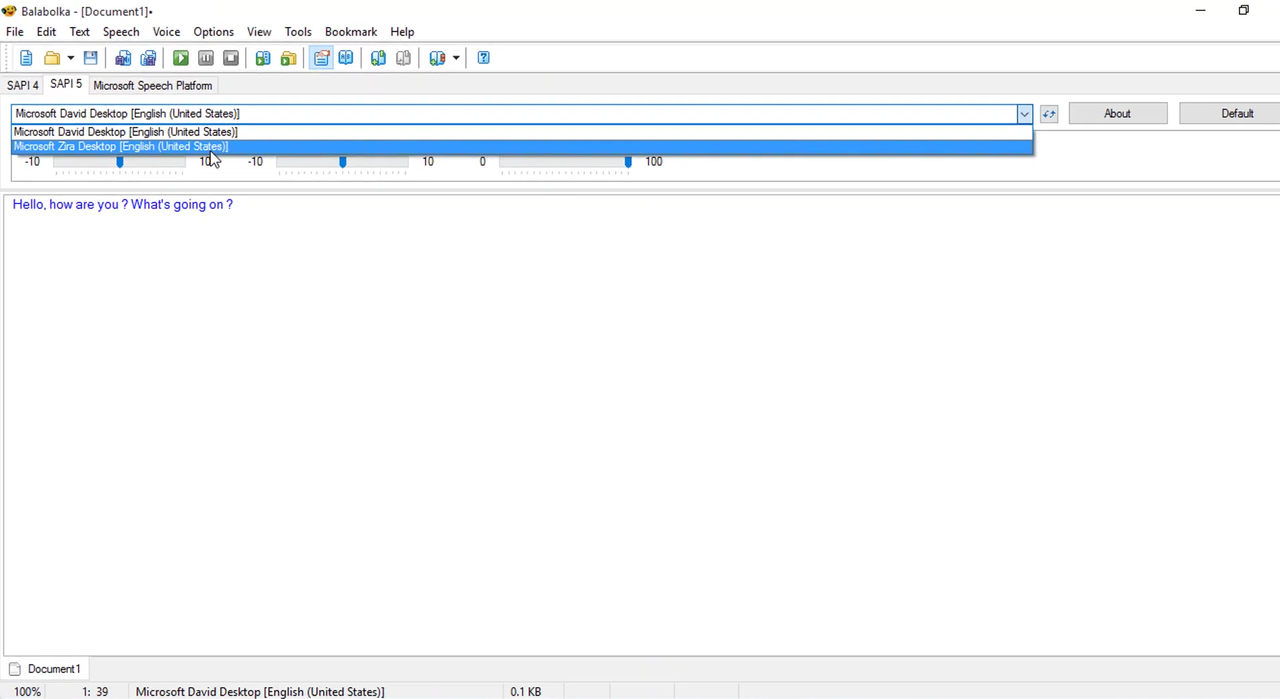Click the Split and Convert to Audio icon

[x=148, y=58]
